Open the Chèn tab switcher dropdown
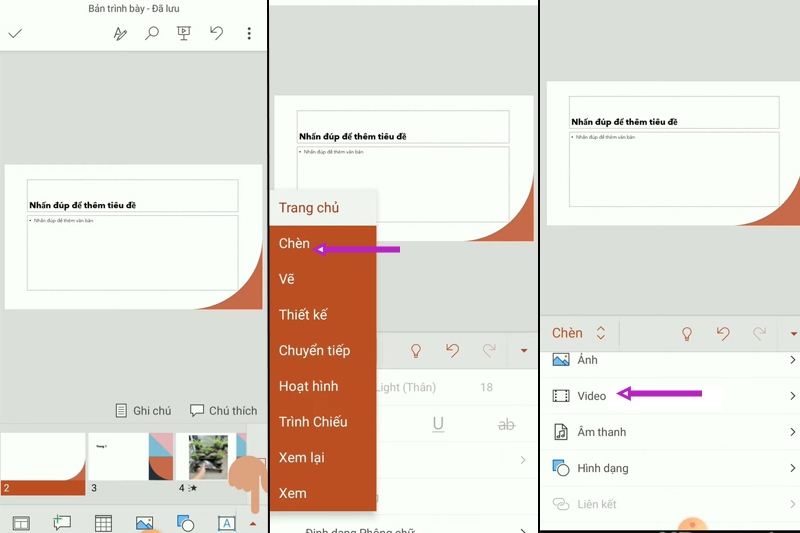800x533 pixels. point(579,333)
